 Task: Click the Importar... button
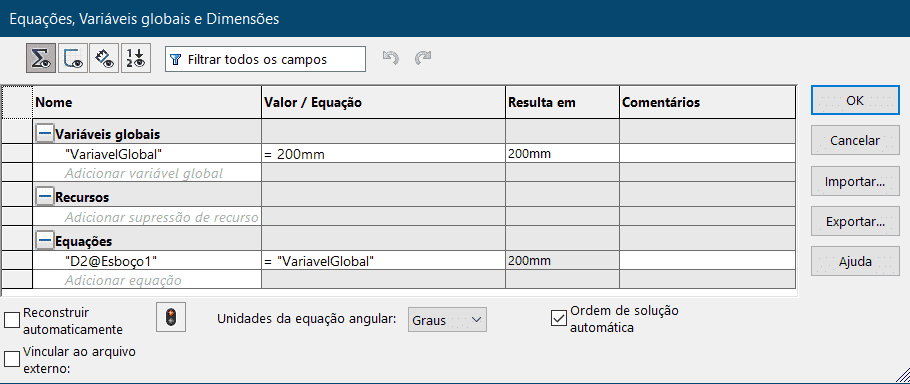[855, 182]
